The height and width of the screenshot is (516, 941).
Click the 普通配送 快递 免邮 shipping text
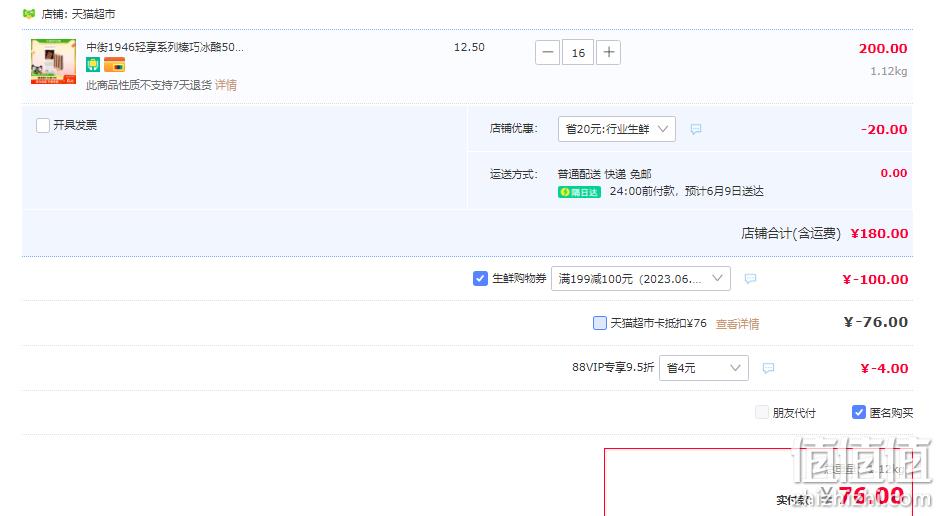point(604,174)
